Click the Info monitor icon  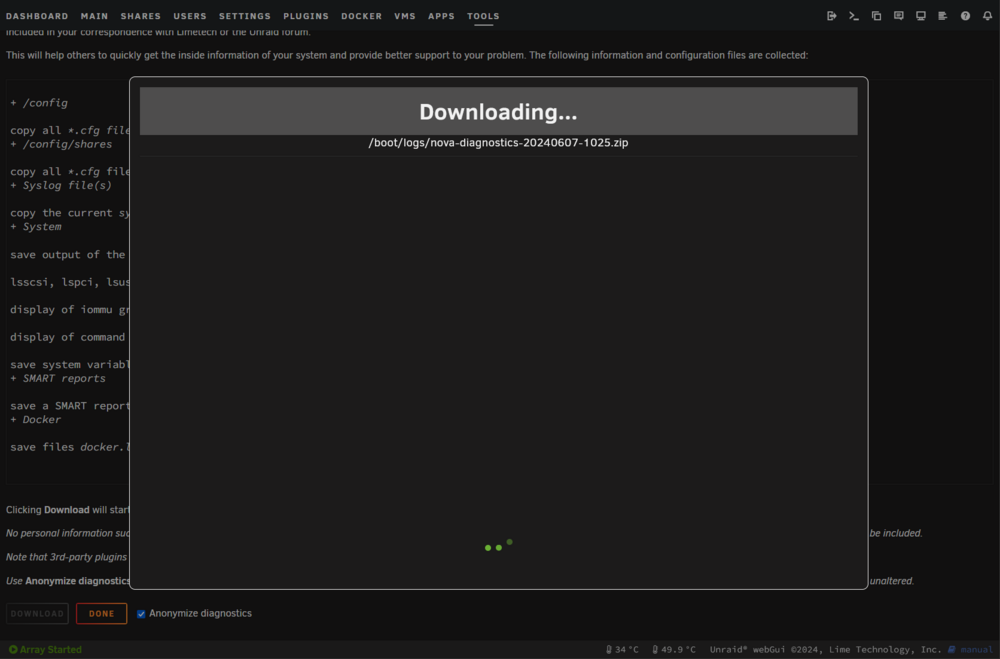(921, 16)
